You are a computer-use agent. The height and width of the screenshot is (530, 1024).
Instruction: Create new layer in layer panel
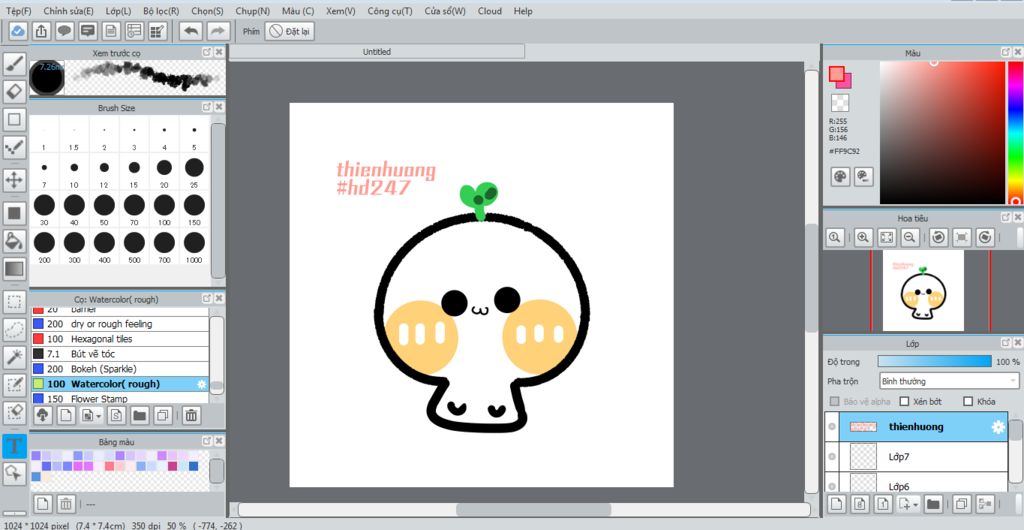pos(837,503)
